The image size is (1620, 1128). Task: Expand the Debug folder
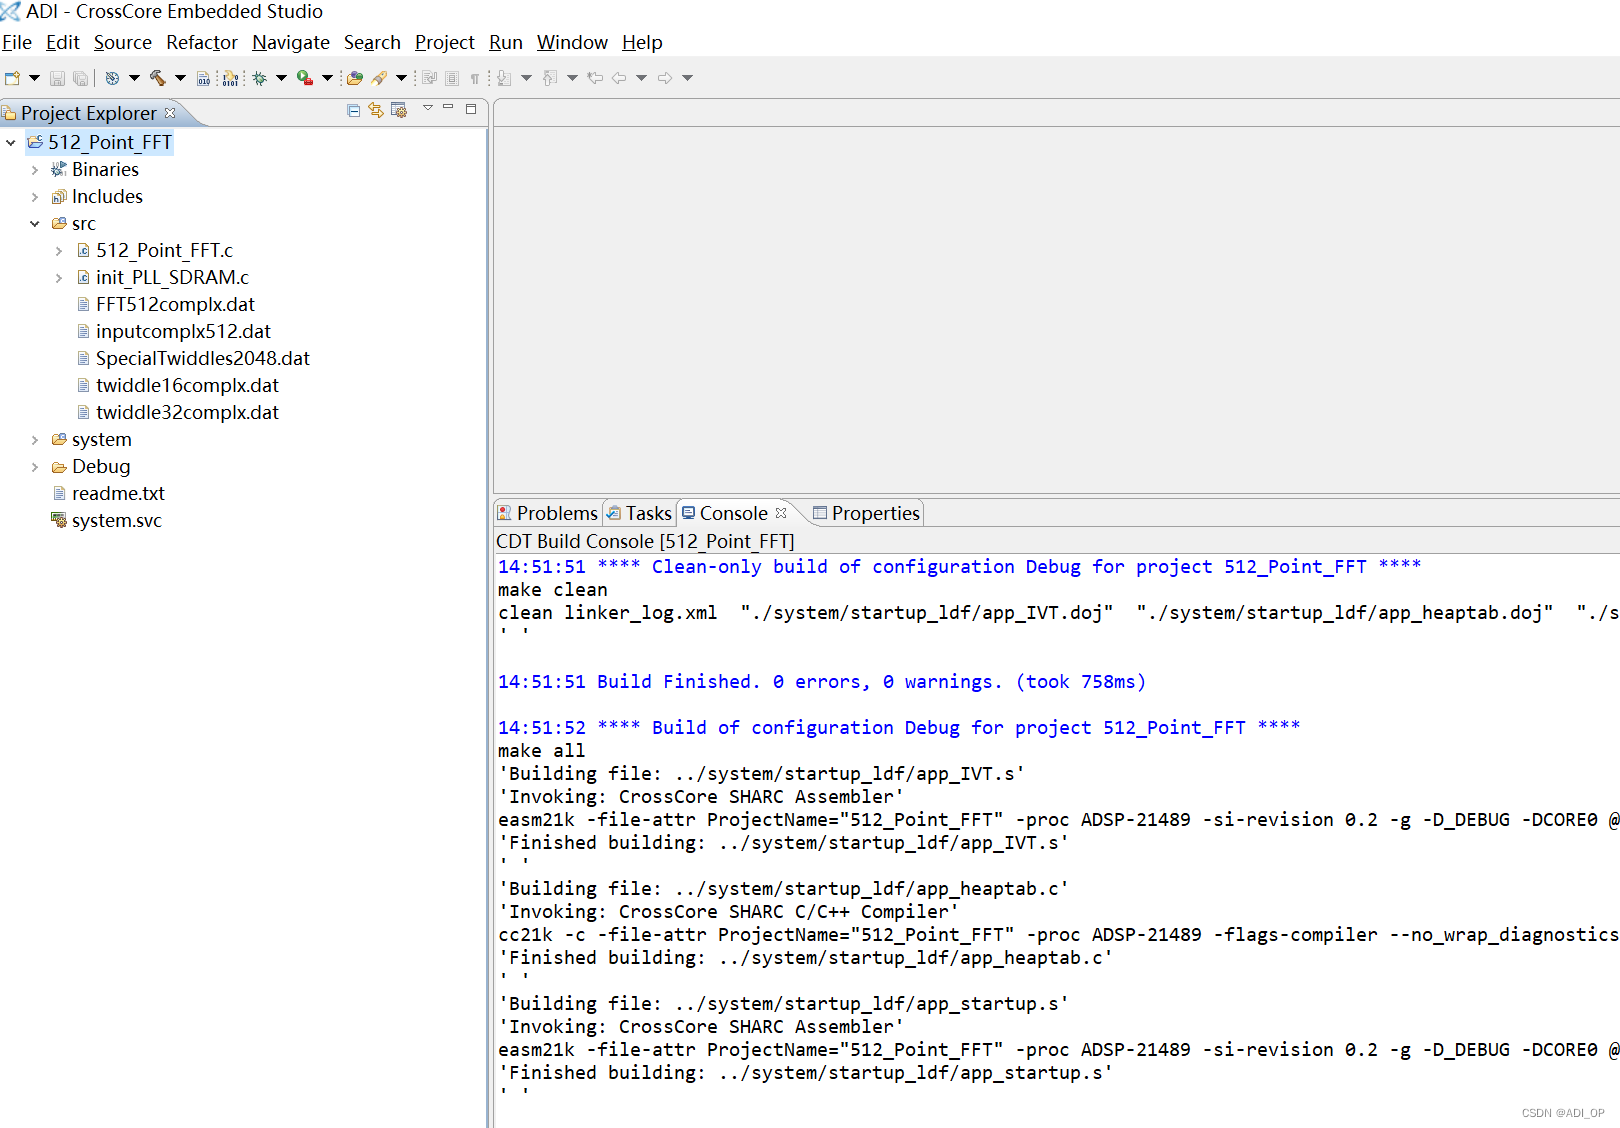tap(35, 467)
